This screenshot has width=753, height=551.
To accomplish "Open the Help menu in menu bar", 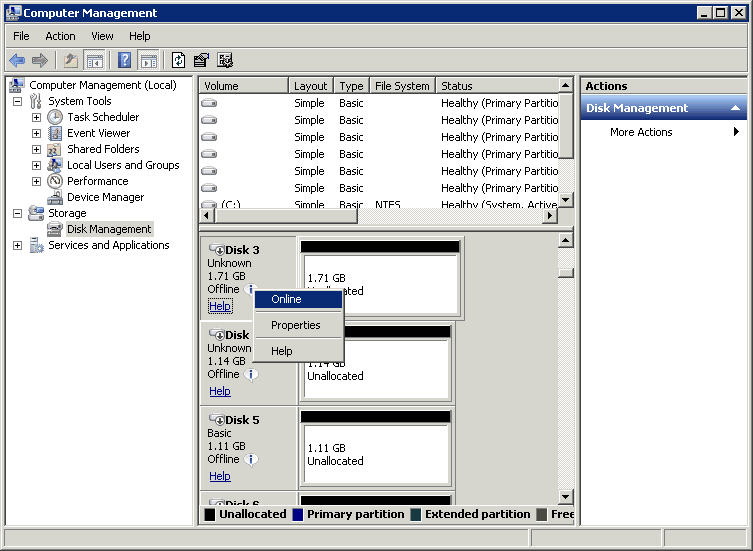I will tap(140, 36).
